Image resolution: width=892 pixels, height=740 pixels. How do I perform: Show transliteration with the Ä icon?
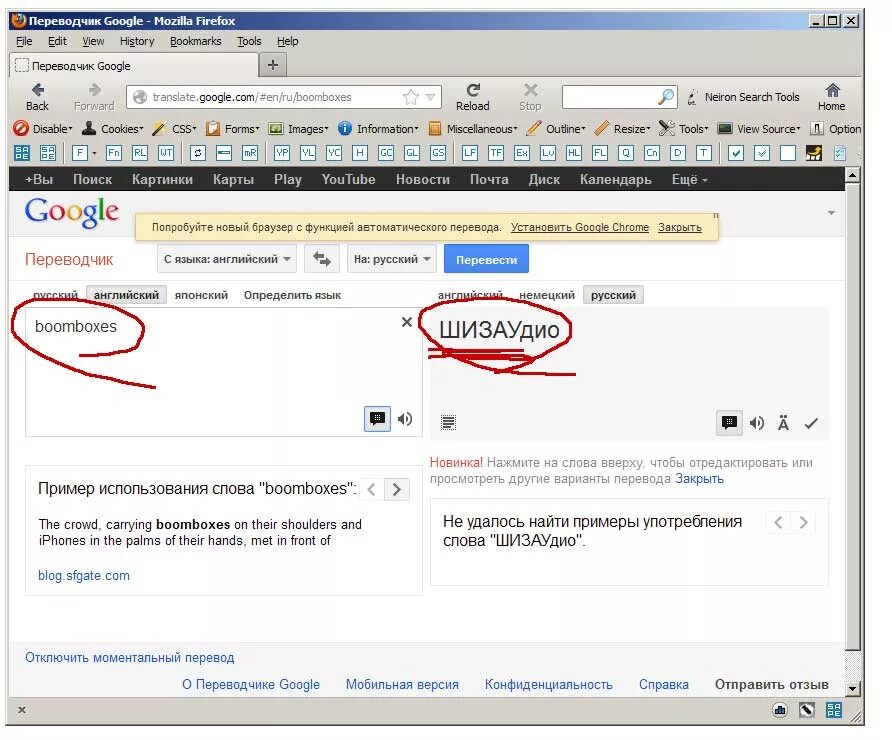783,423
